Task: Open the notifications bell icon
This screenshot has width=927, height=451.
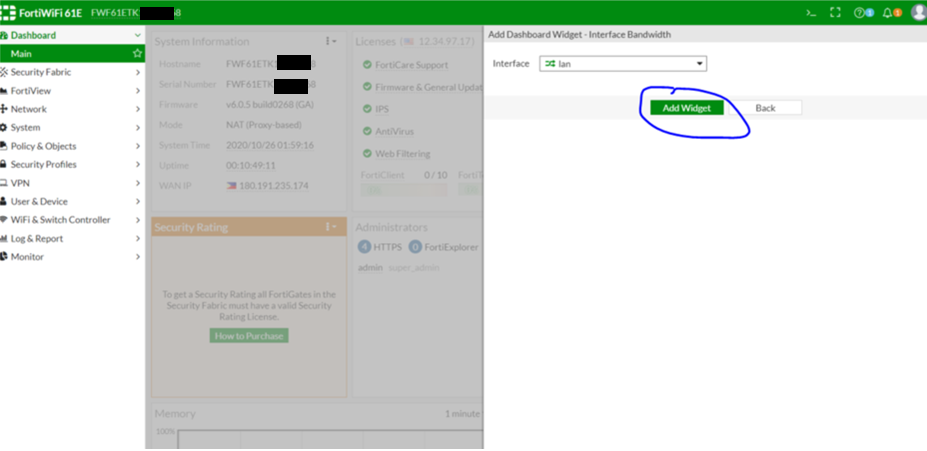Action: pos(887,12)
